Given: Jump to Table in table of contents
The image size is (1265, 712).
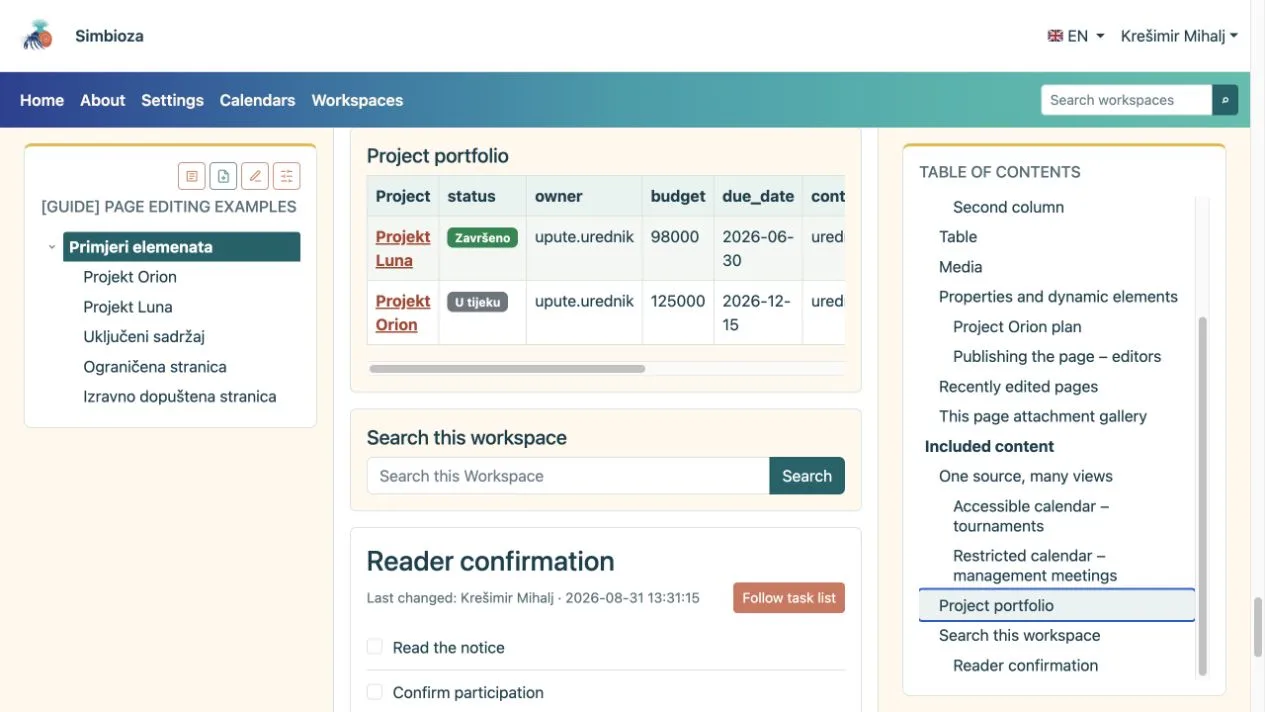Looking at the screenshot, I should click(x=958, y=237).
